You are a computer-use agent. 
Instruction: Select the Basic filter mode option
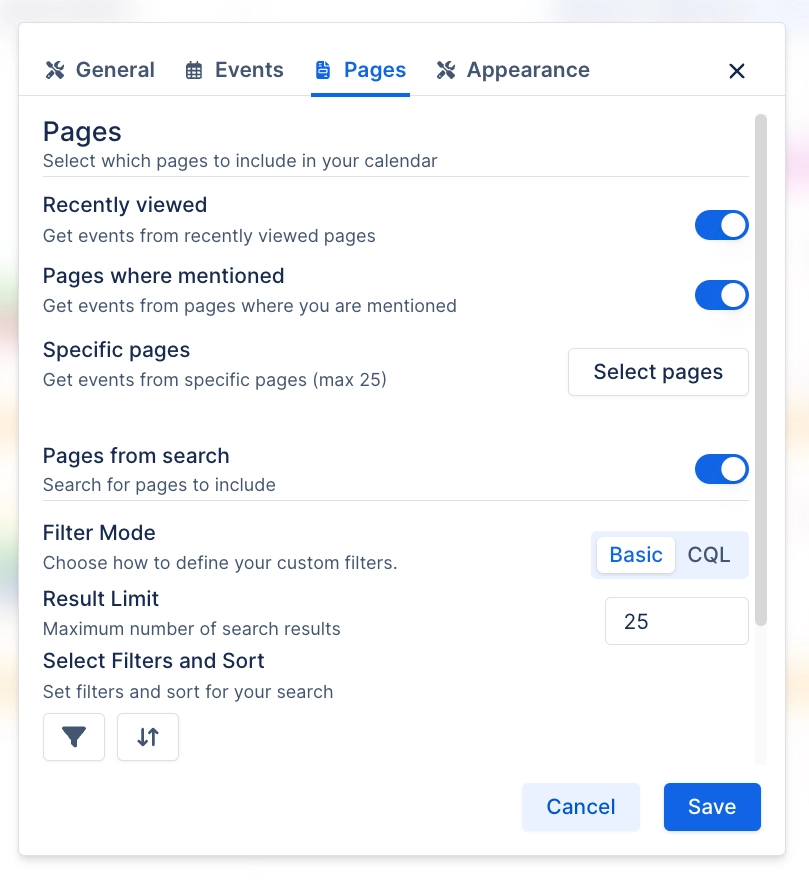coord(636,555)
